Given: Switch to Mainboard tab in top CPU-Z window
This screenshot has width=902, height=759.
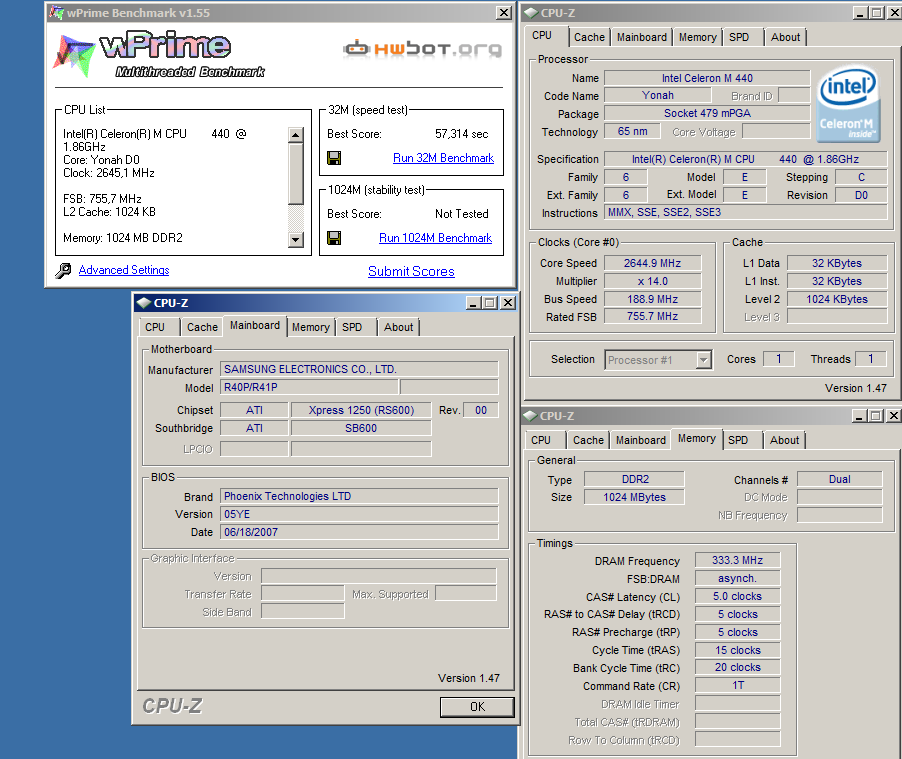Looking at the screenshot, I should click(641, 37).
